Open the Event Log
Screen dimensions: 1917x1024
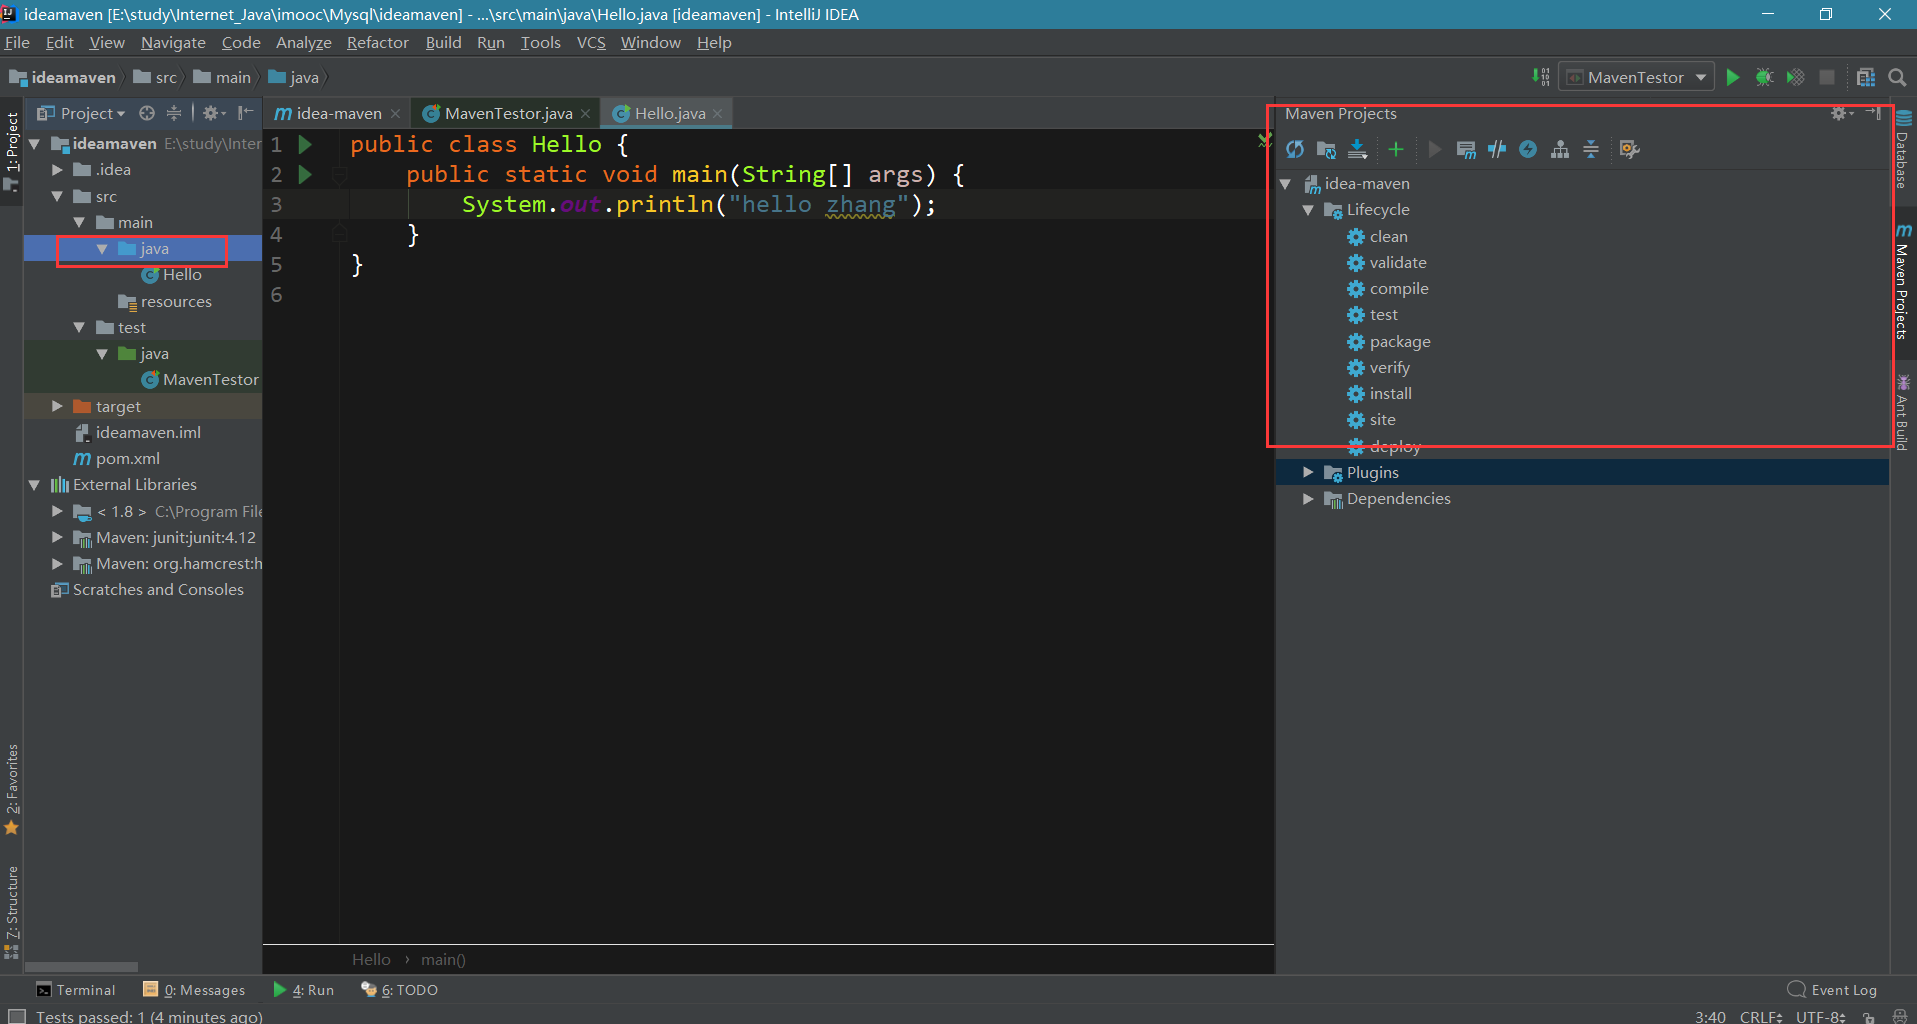(x=1833, y=990)
